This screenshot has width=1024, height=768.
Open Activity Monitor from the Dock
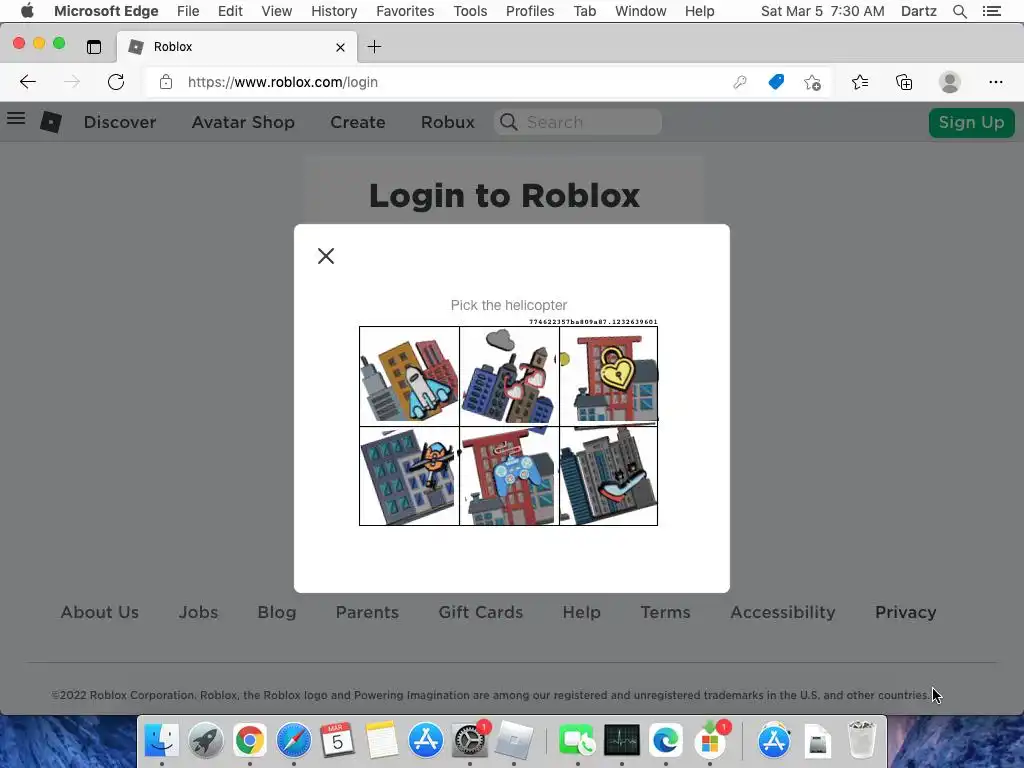(622, 741)
